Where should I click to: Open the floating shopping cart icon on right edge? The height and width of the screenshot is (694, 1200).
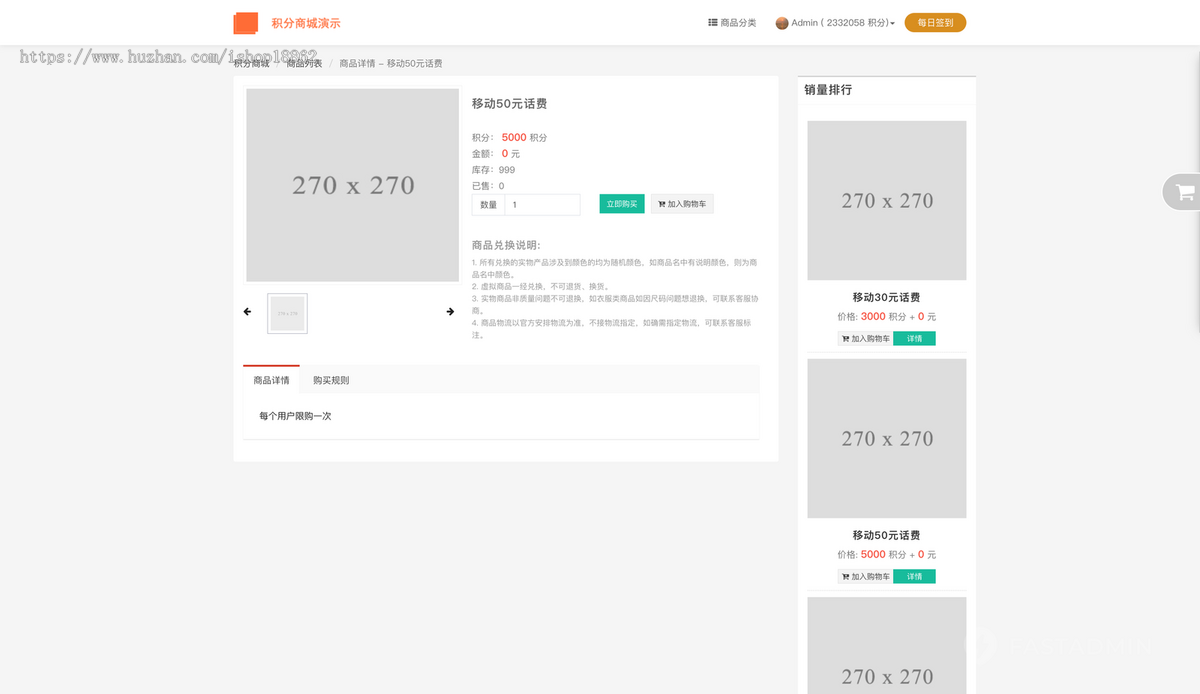(x=1185, y=192)
